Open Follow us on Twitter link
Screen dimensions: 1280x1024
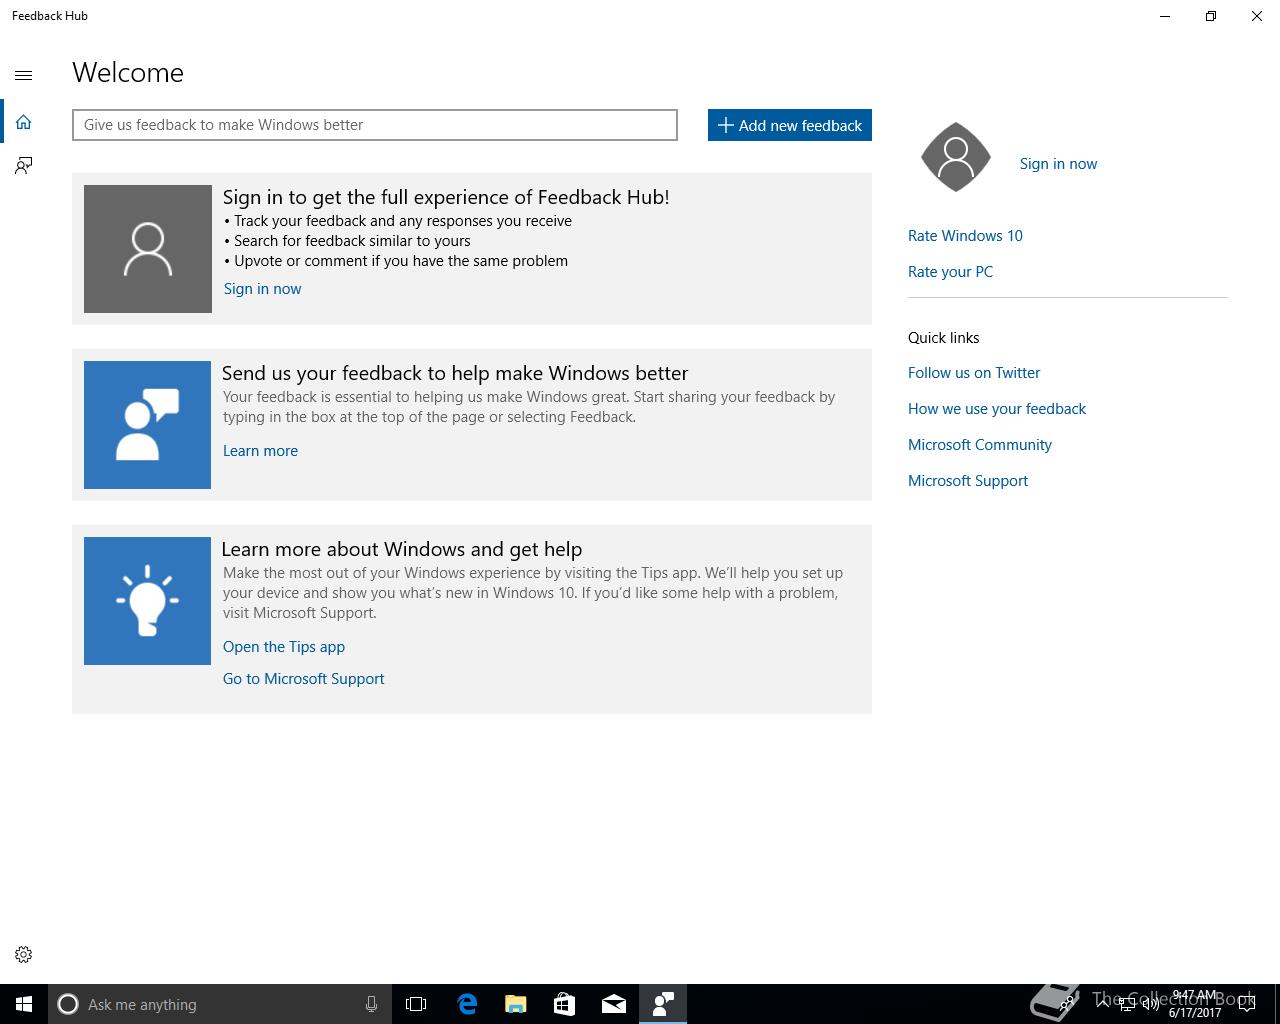point(974,373)
